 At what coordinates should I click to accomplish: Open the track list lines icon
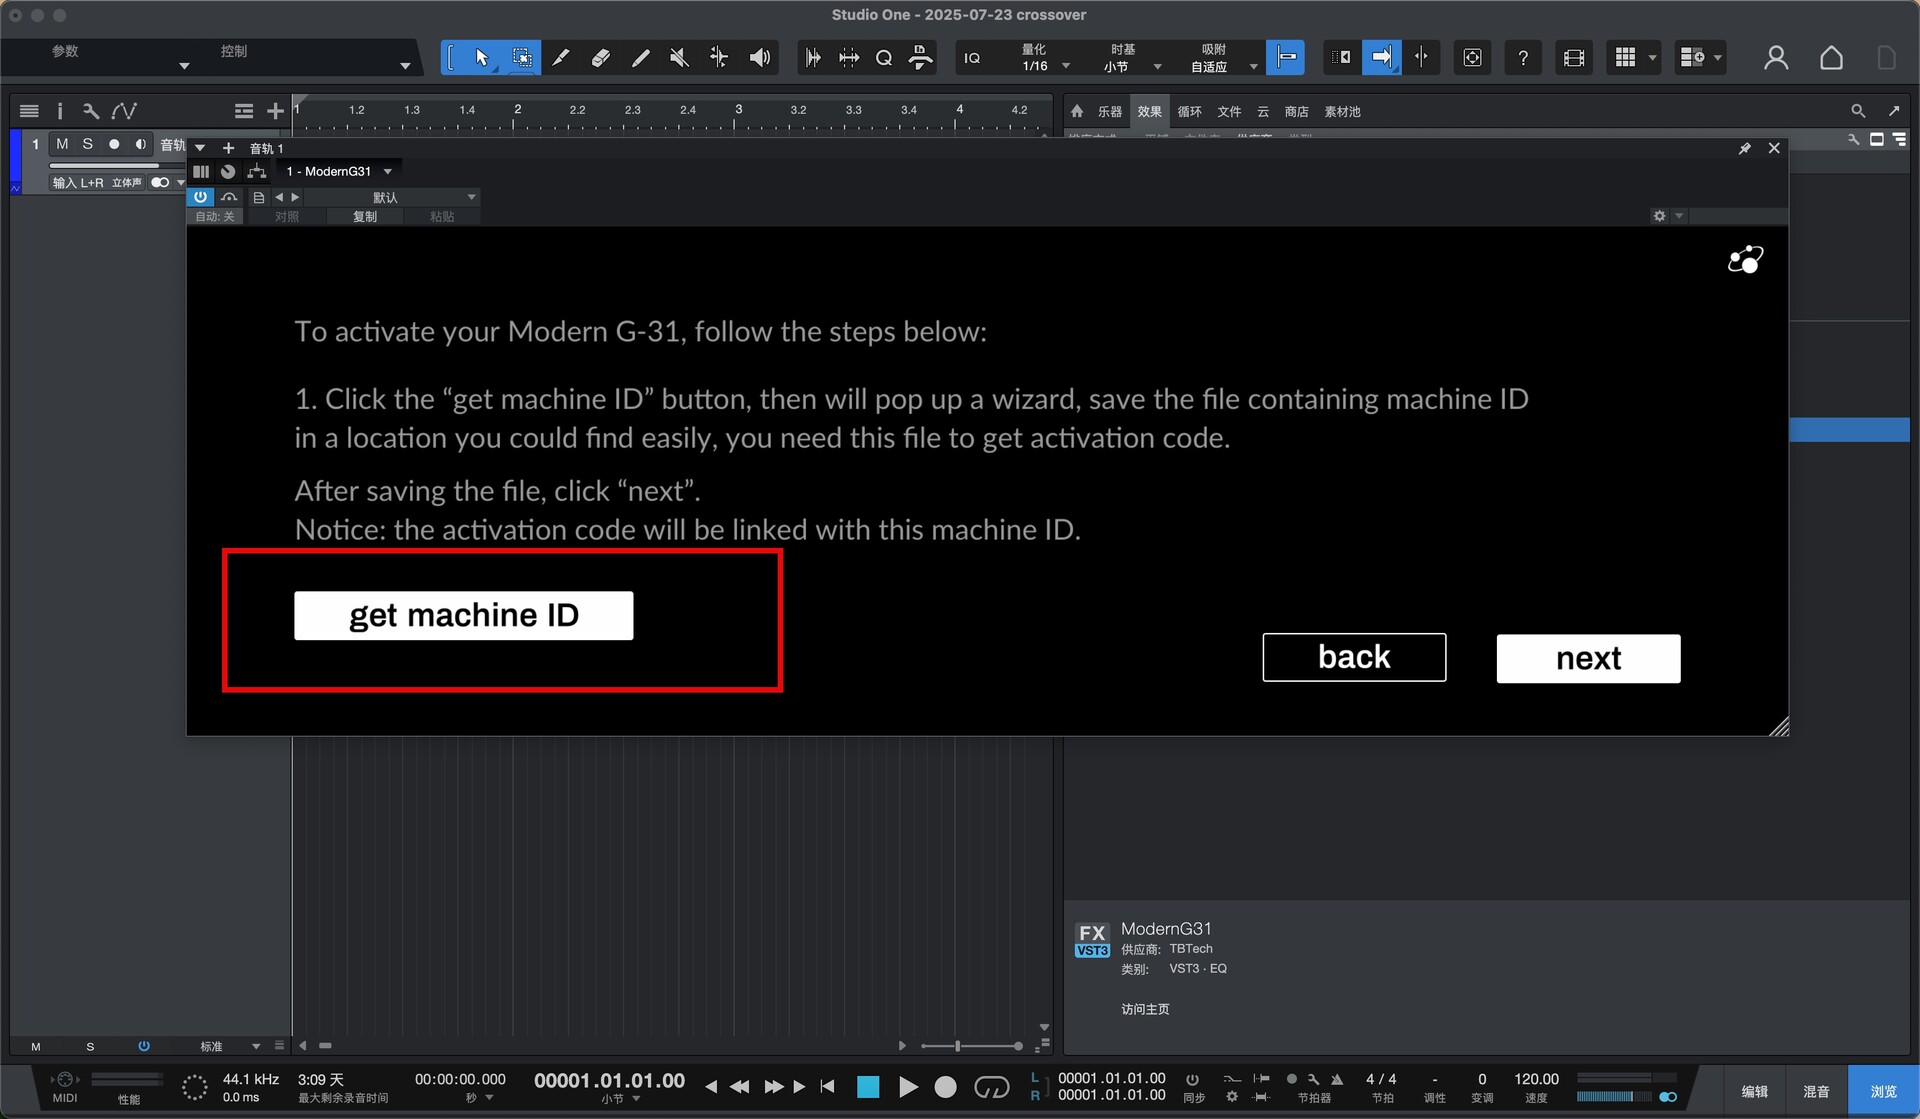tap(29, 111)
